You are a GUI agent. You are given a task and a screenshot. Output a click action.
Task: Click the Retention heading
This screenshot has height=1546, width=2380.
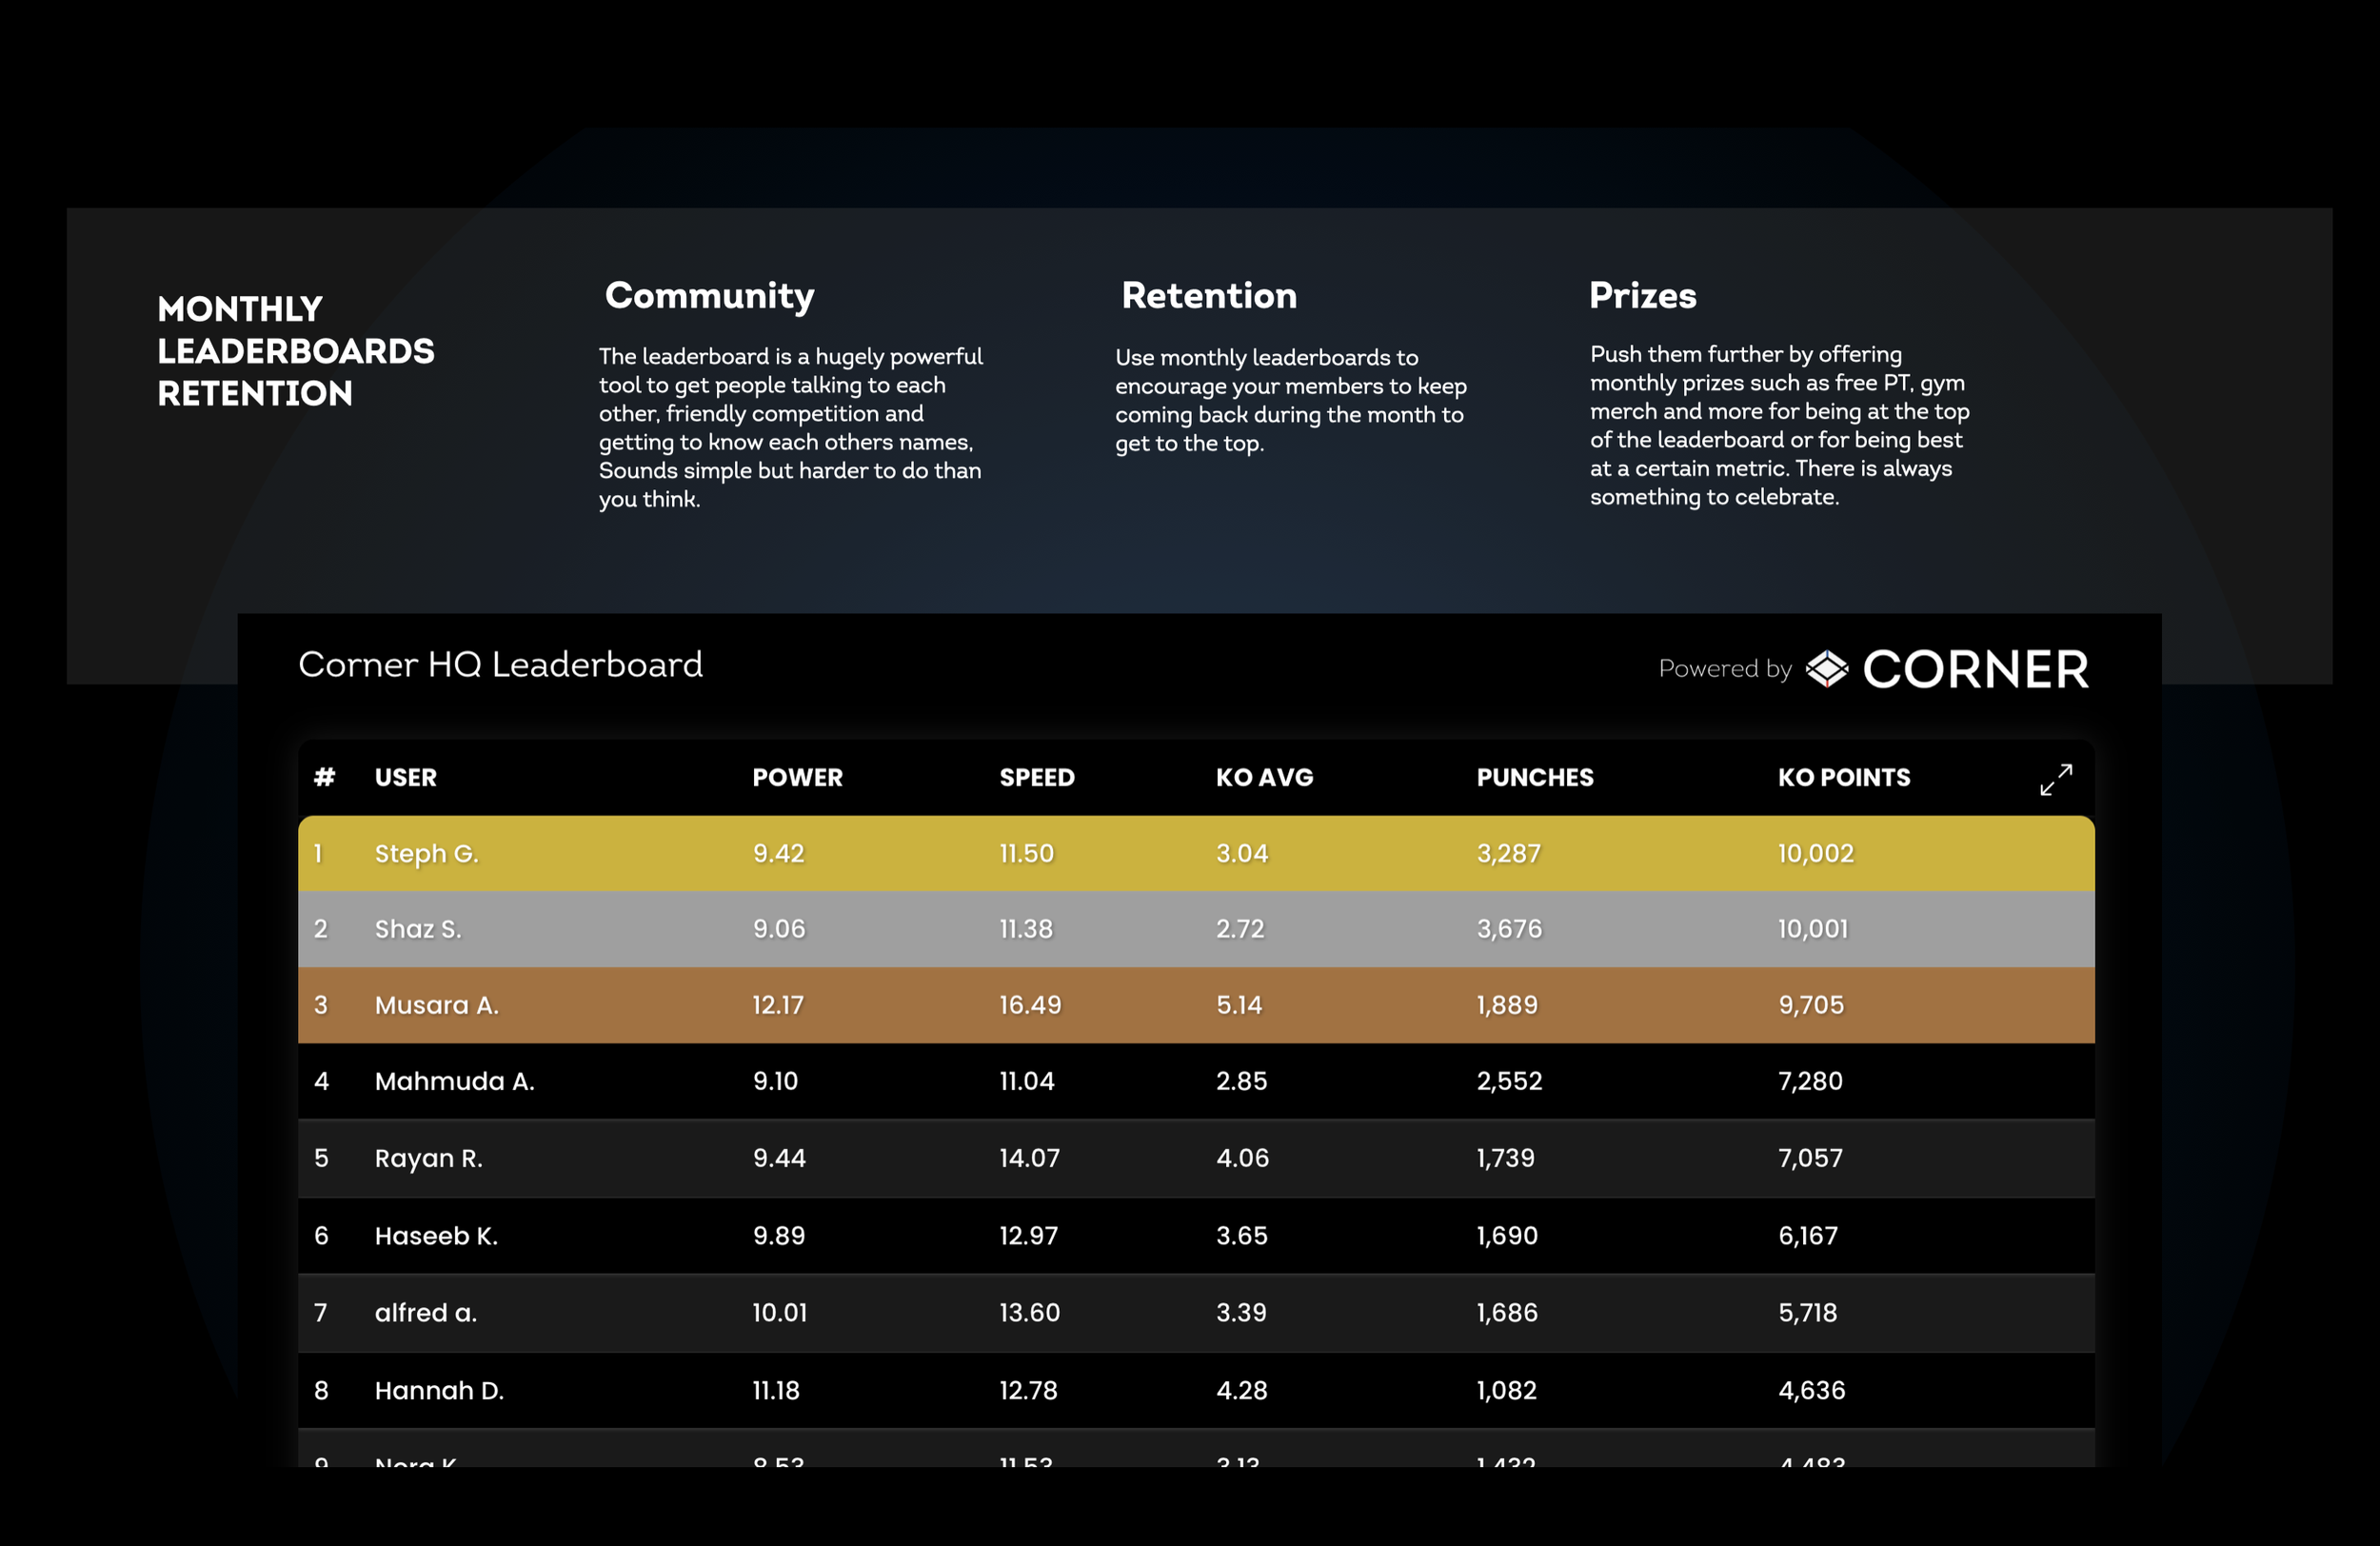(1209, 295)
